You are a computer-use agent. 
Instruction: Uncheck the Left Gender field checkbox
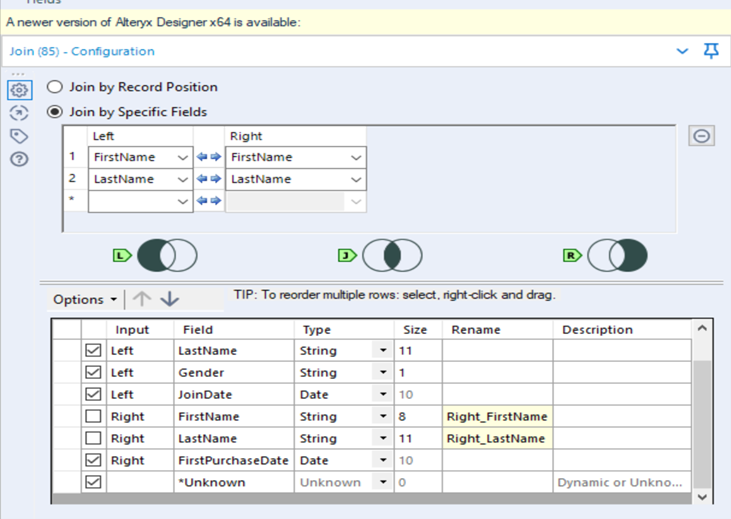coord(94,373)
